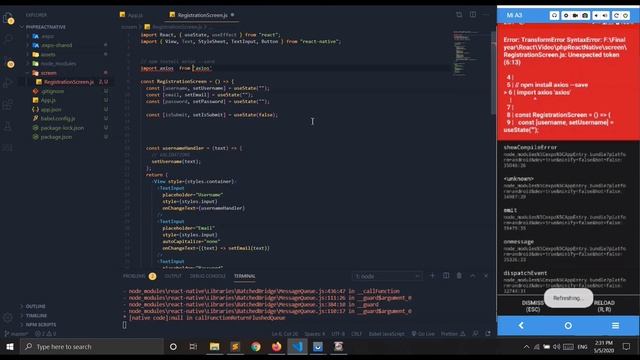Tap the Android back arrow on the phone
Viewport: 640px width, 360px height.
pyautogui.click(x=521, y=325)
